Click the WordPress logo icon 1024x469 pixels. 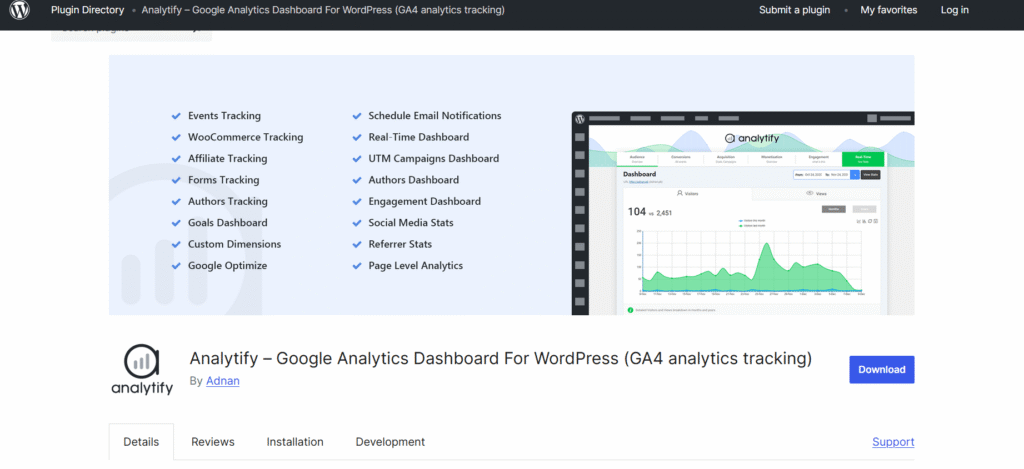click(x=19, y=10)
